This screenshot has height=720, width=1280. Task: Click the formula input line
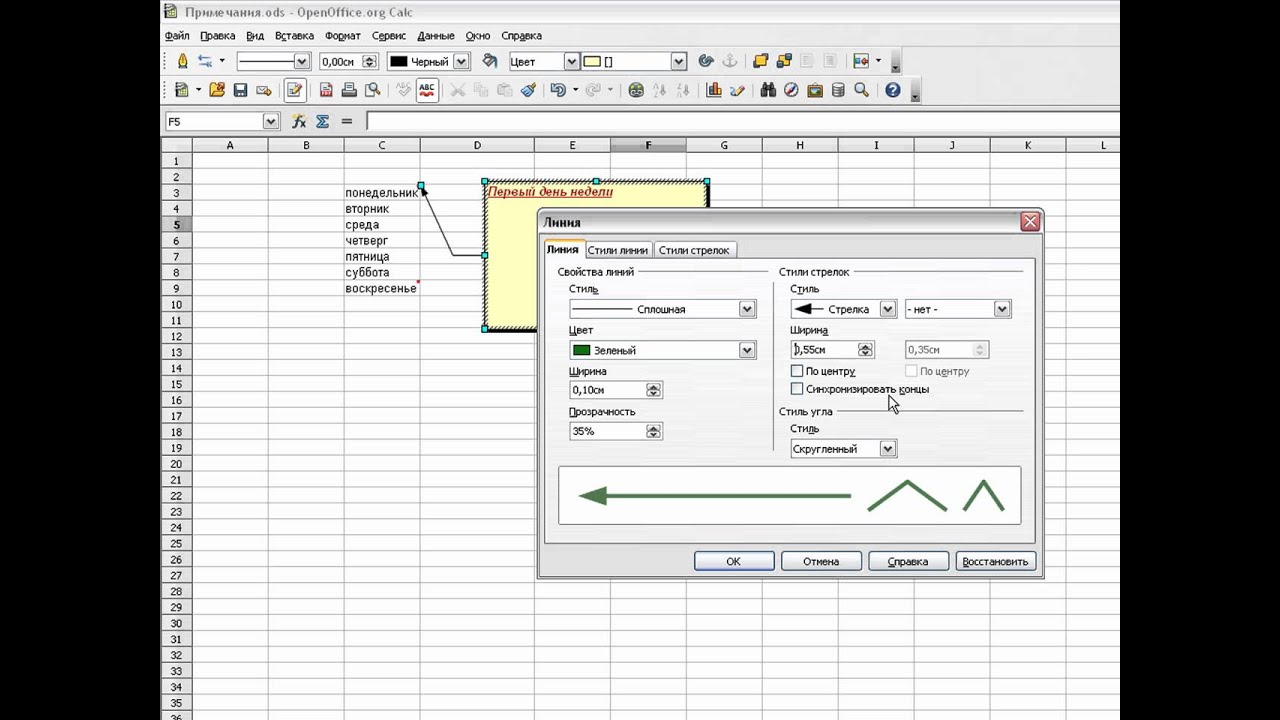(742, 121)
